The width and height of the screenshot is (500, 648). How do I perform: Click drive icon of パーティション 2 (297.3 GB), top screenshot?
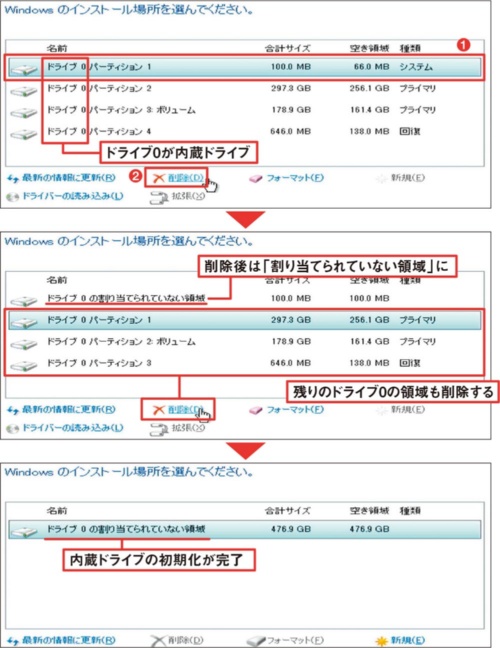click(x=24, y=90)
